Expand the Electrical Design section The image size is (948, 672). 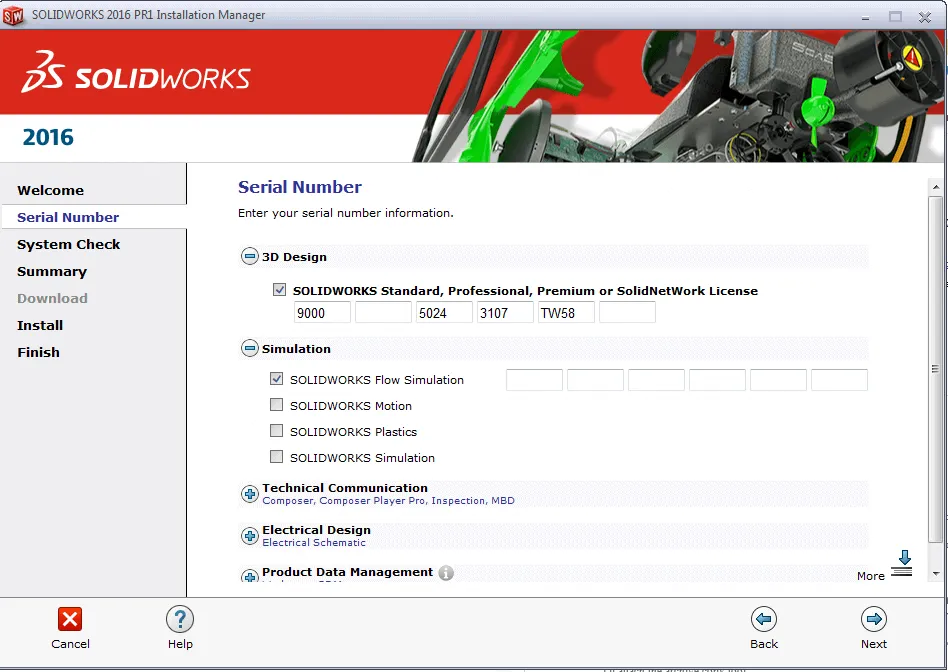click(x=249, y=535)
